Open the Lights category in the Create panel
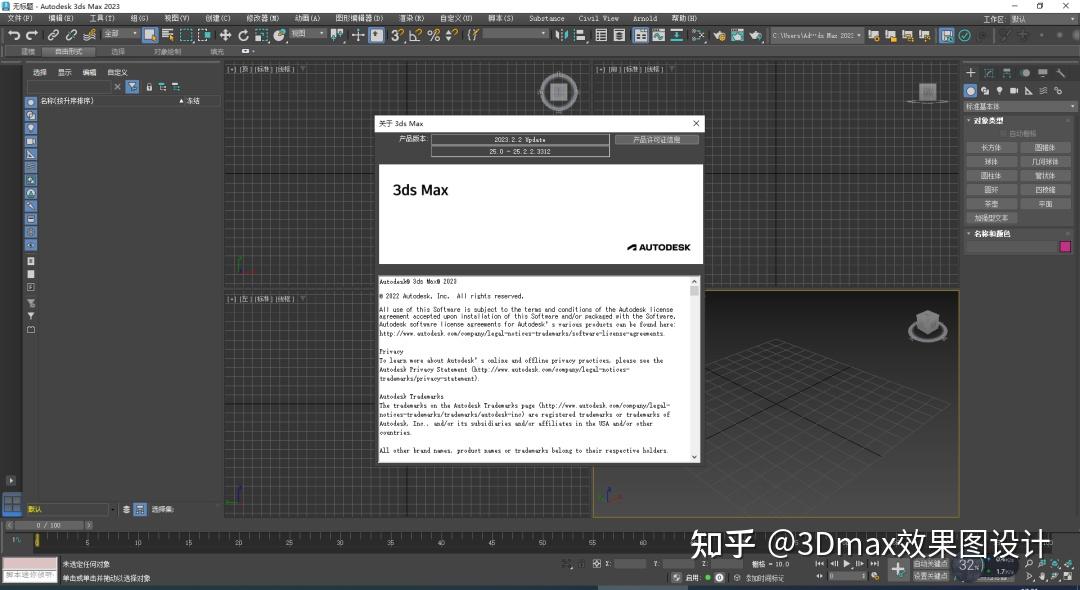Image resolution: width=1080 pixels, height=590 pixels. pyautogui.click(x=998, y=91)
